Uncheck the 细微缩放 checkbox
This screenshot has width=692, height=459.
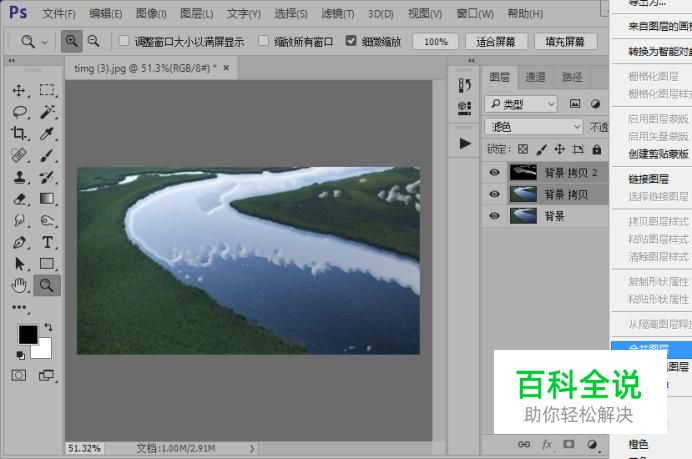351,41
